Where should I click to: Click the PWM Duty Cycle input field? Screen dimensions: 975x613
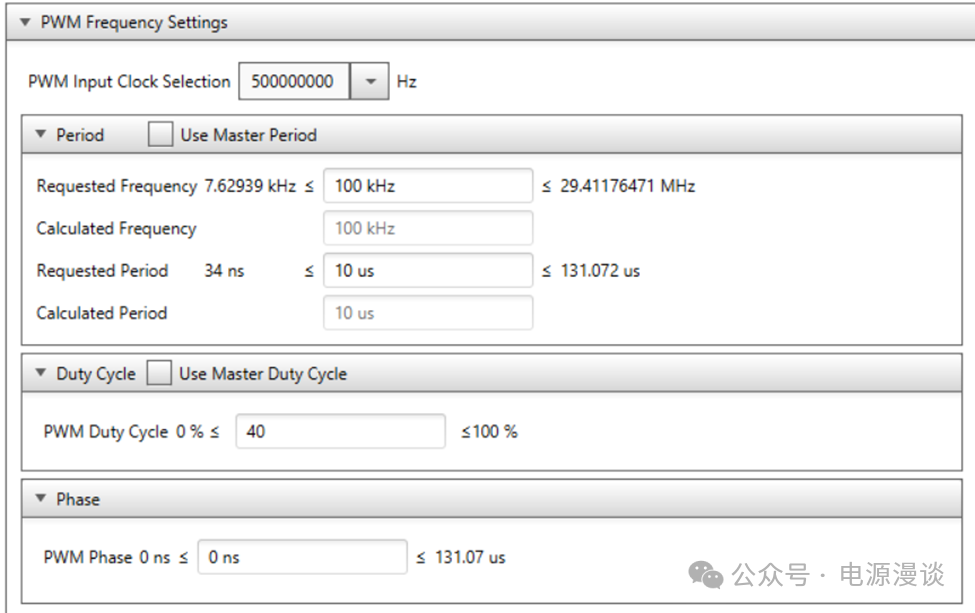(340, 432)
